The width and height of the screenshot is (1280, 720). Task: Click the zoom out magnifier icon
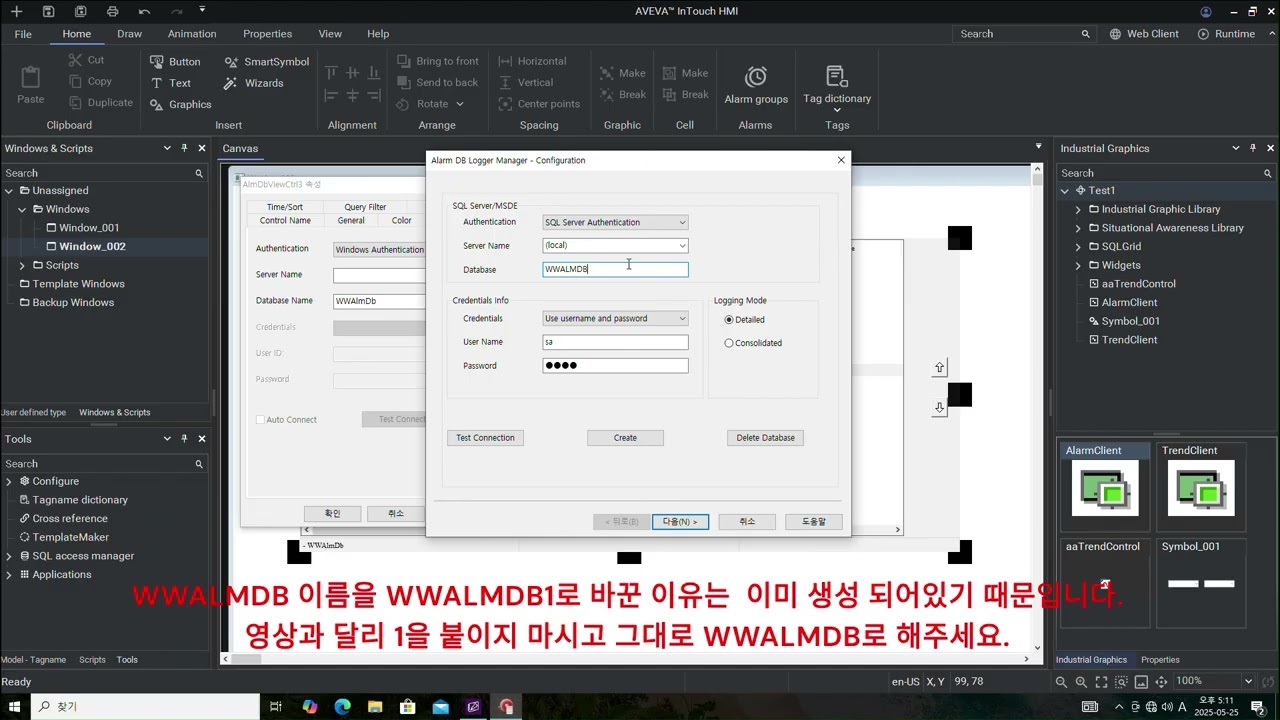tap(1062, 681)
